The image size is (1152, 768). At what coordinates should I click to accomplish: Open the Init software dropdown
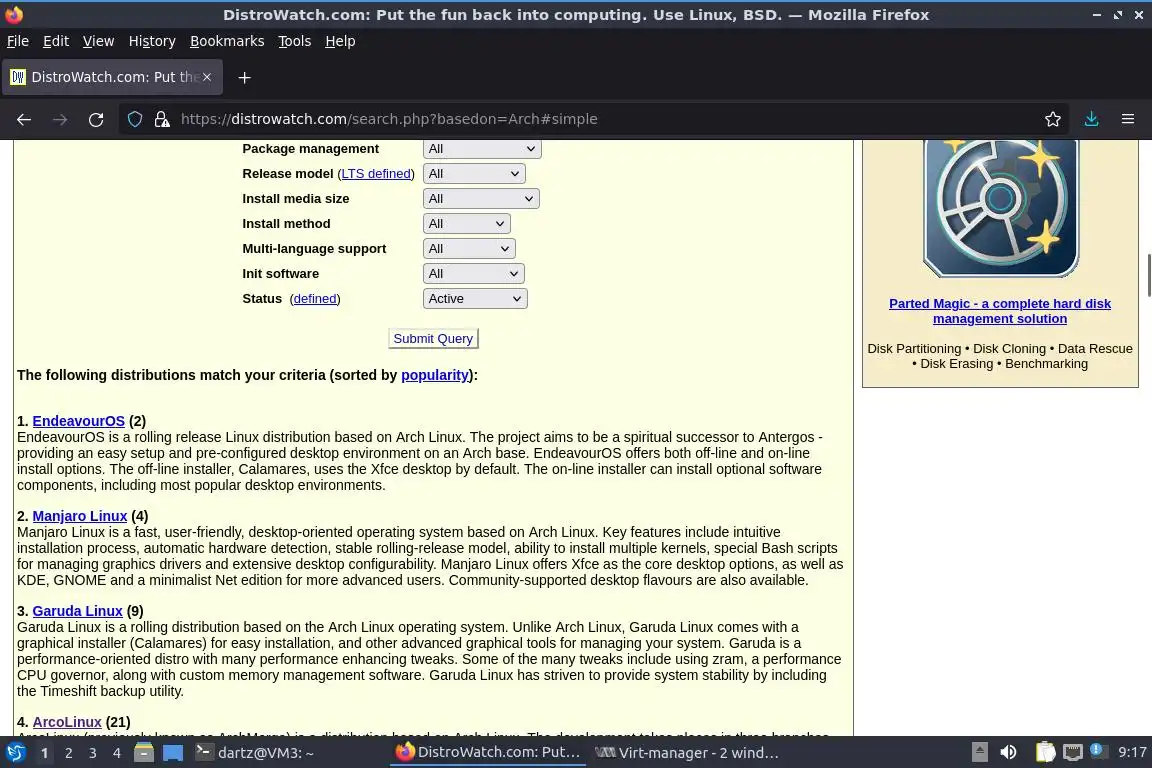point(474,273)
